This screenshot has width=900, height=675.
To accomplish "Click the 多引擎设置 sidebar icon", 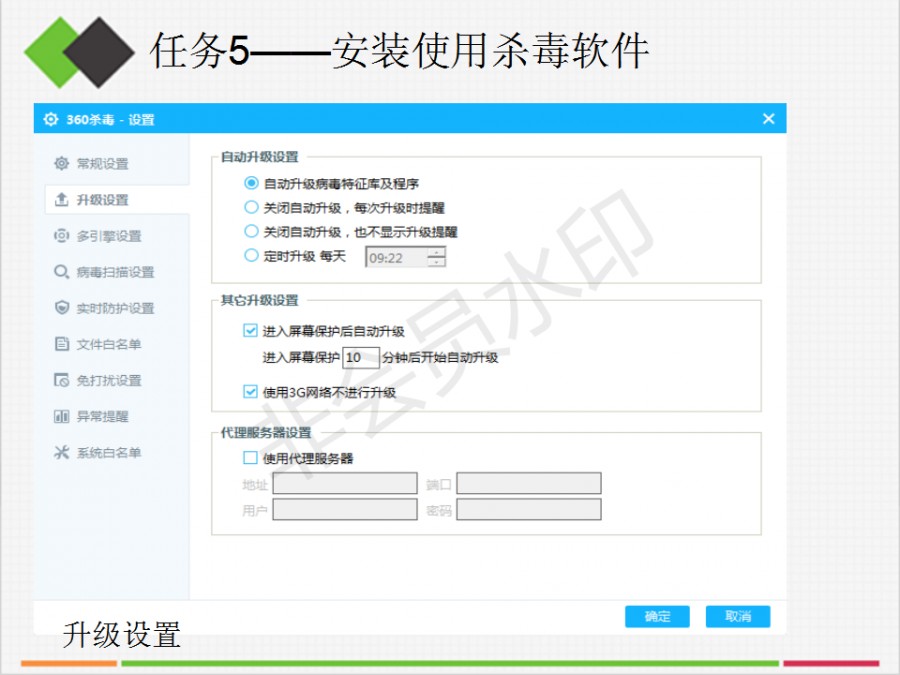I will pyautogui.click(x=61, y=236).
